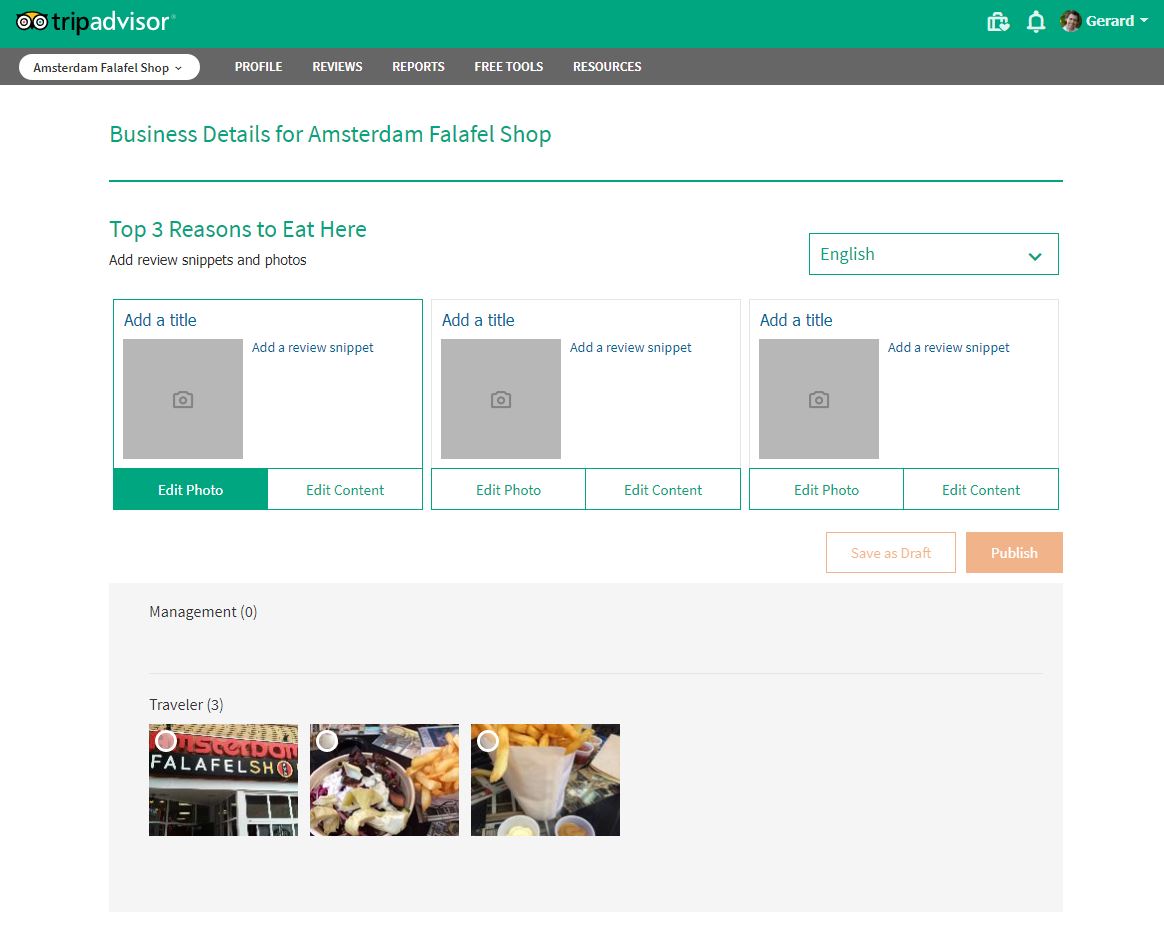Expand the English language dropdown
Viewport: 1164px width, 927px height.
[x=933, y=254]
